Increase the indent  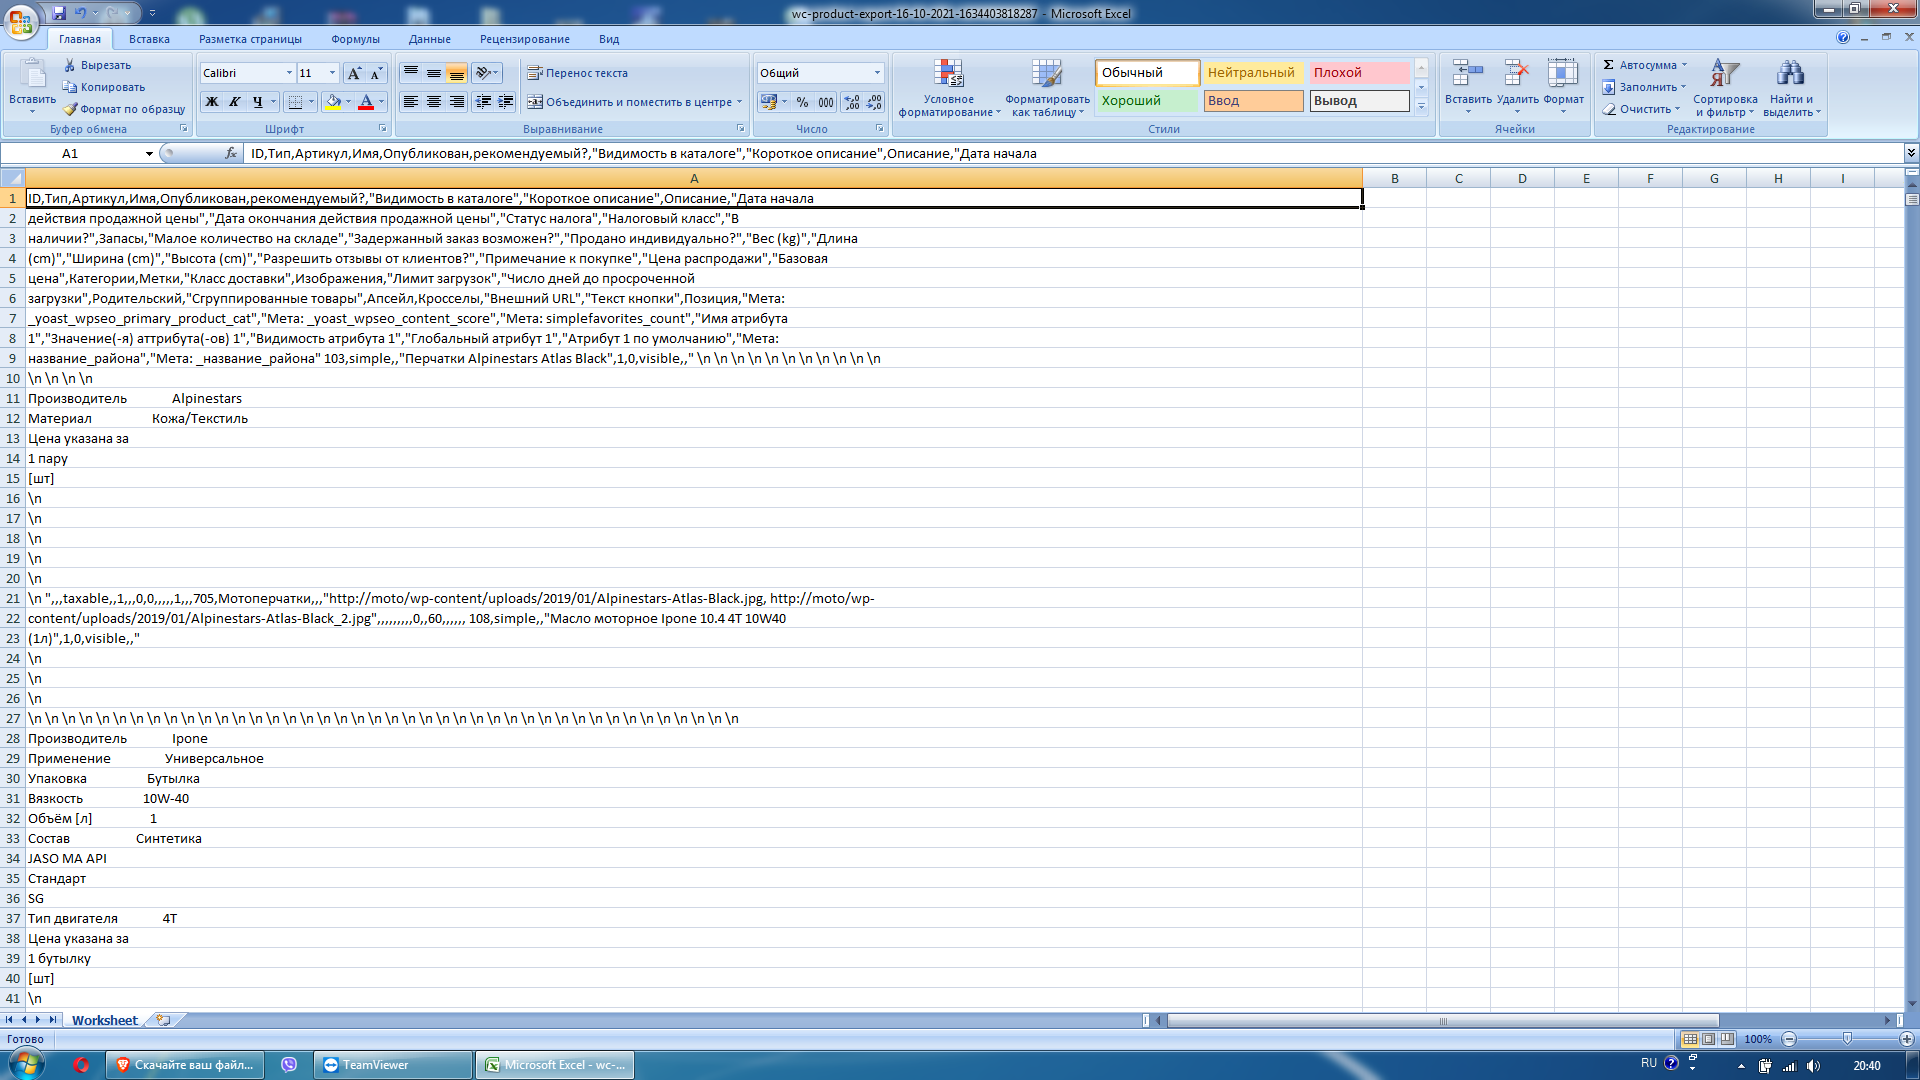pyautogui.click(x=506, y=102)
